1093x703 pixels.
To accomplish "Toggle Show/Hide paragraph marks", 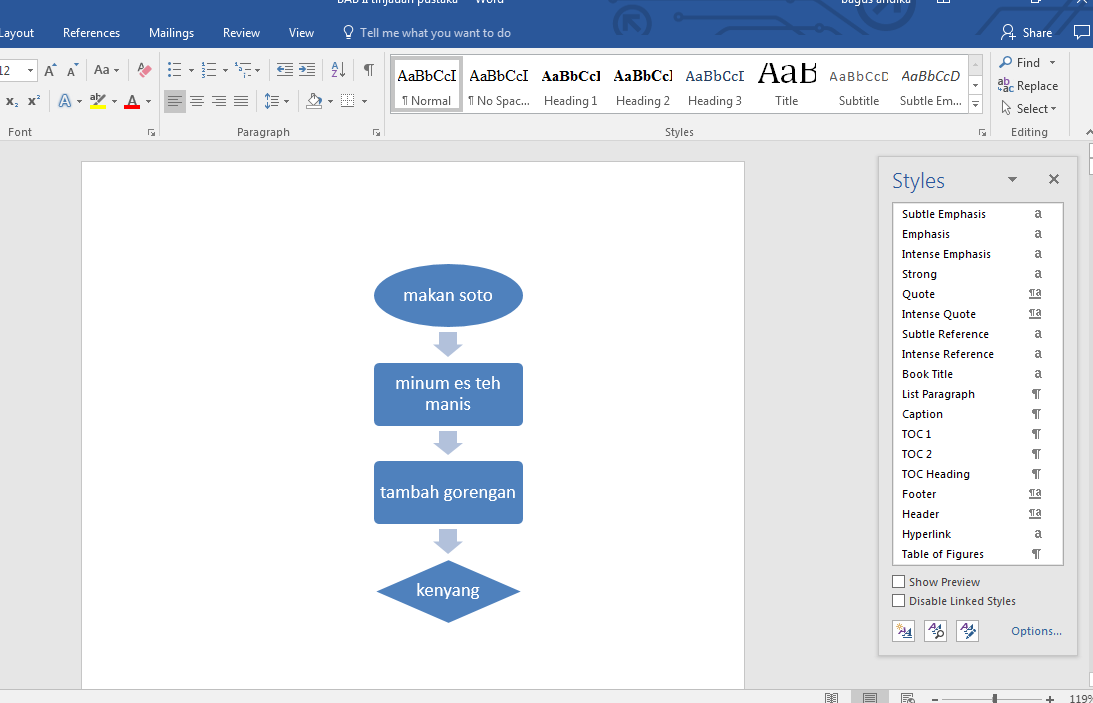I will pos(367,70).
